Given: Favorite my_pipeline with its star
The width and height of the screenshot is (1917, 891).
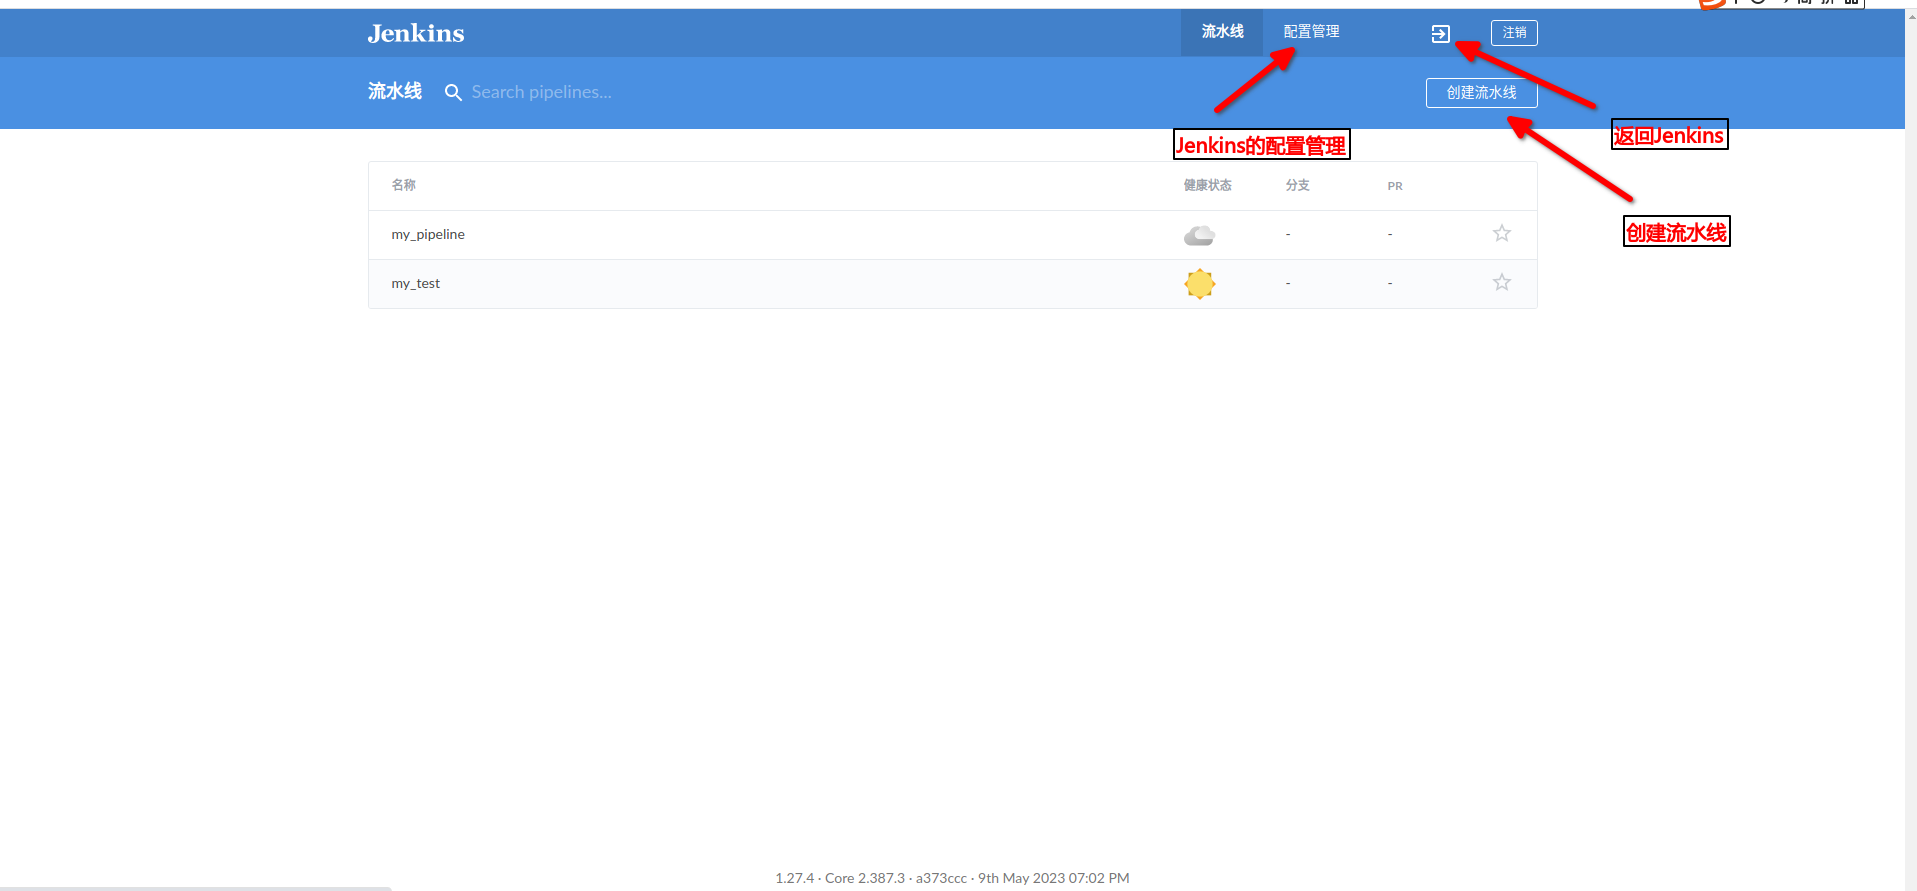Looking at the screenshot, I should (x=1501, y=234).
